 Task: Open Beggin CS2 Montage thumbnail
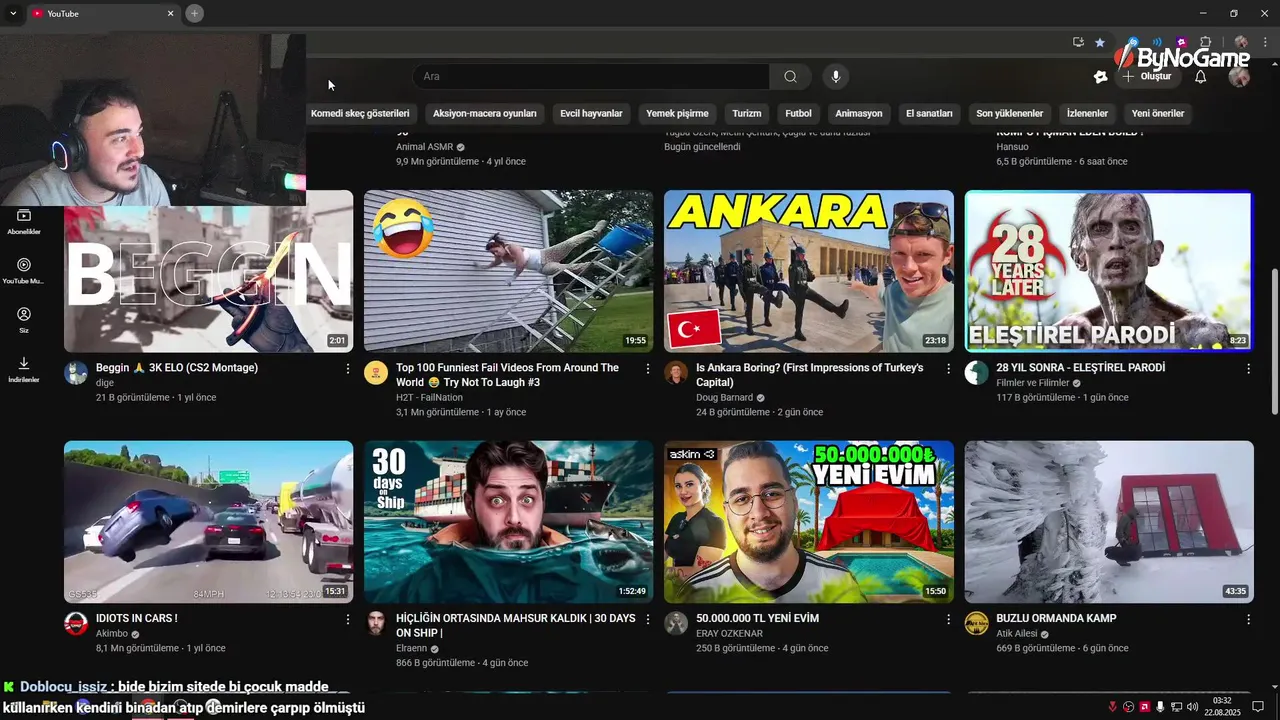click(x=208, y=271)
